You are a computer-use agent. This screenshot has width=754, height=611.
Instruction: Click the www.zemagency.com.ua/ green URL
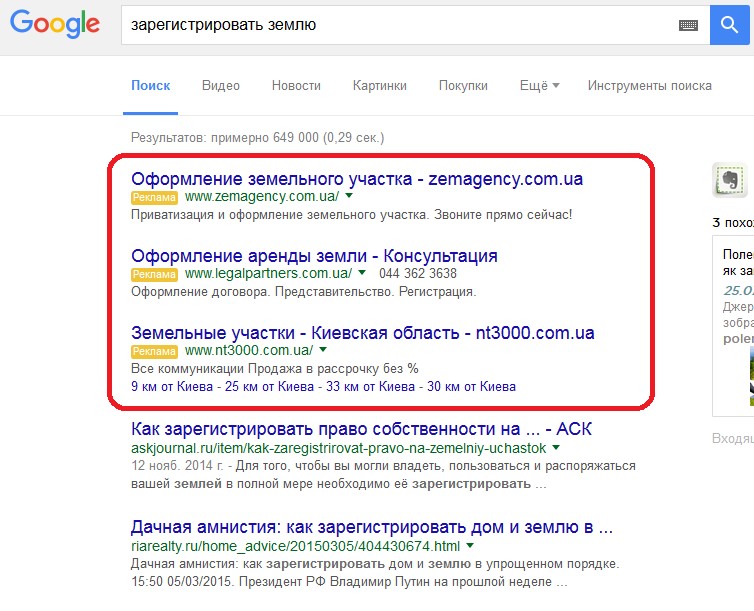click(262, 196)
